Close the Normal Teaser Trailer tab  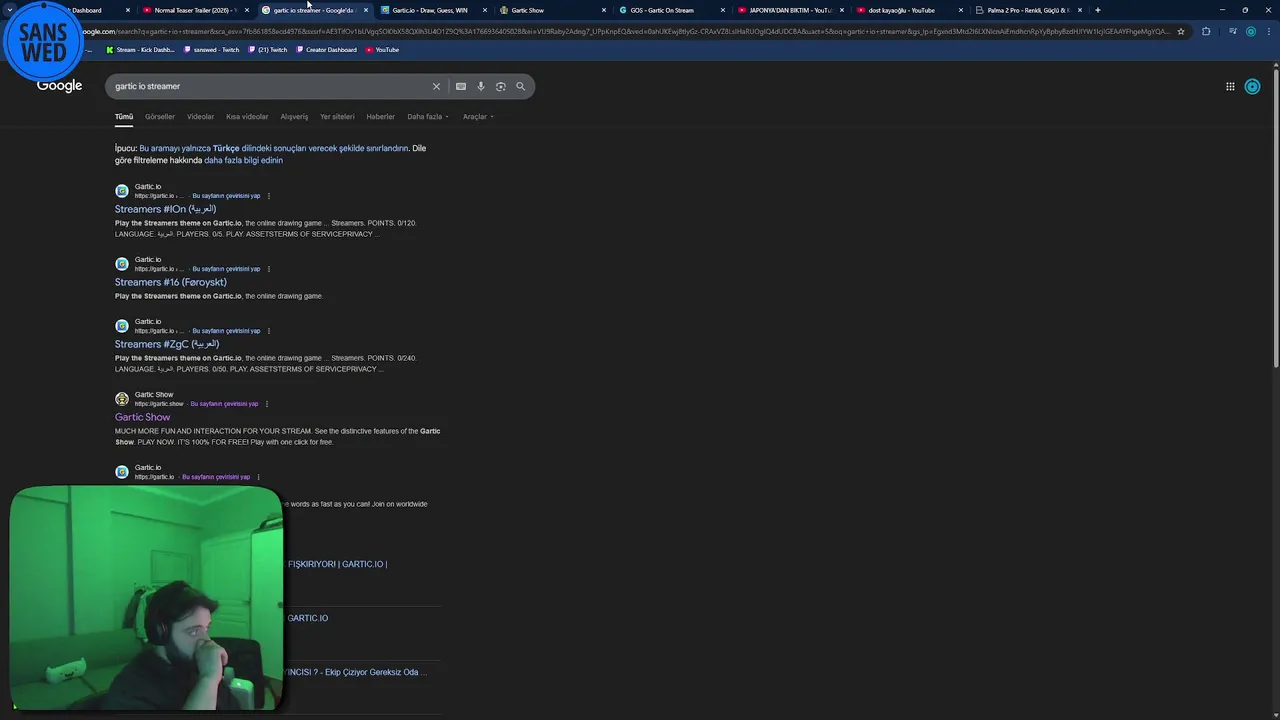tap(247, 10)
